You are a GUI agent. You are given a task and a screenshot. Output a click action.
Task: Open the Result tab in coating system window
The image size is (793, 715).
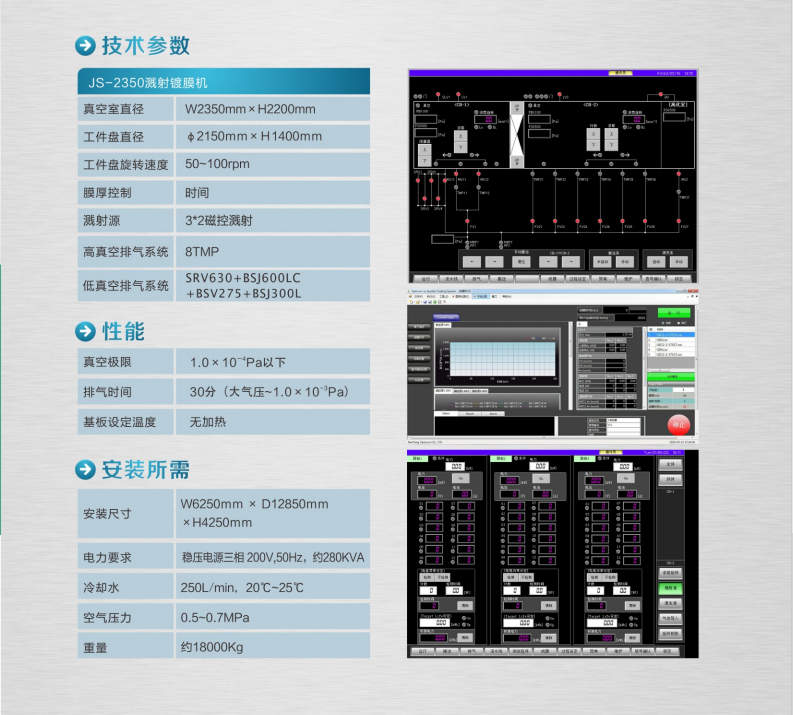(470, 414)
